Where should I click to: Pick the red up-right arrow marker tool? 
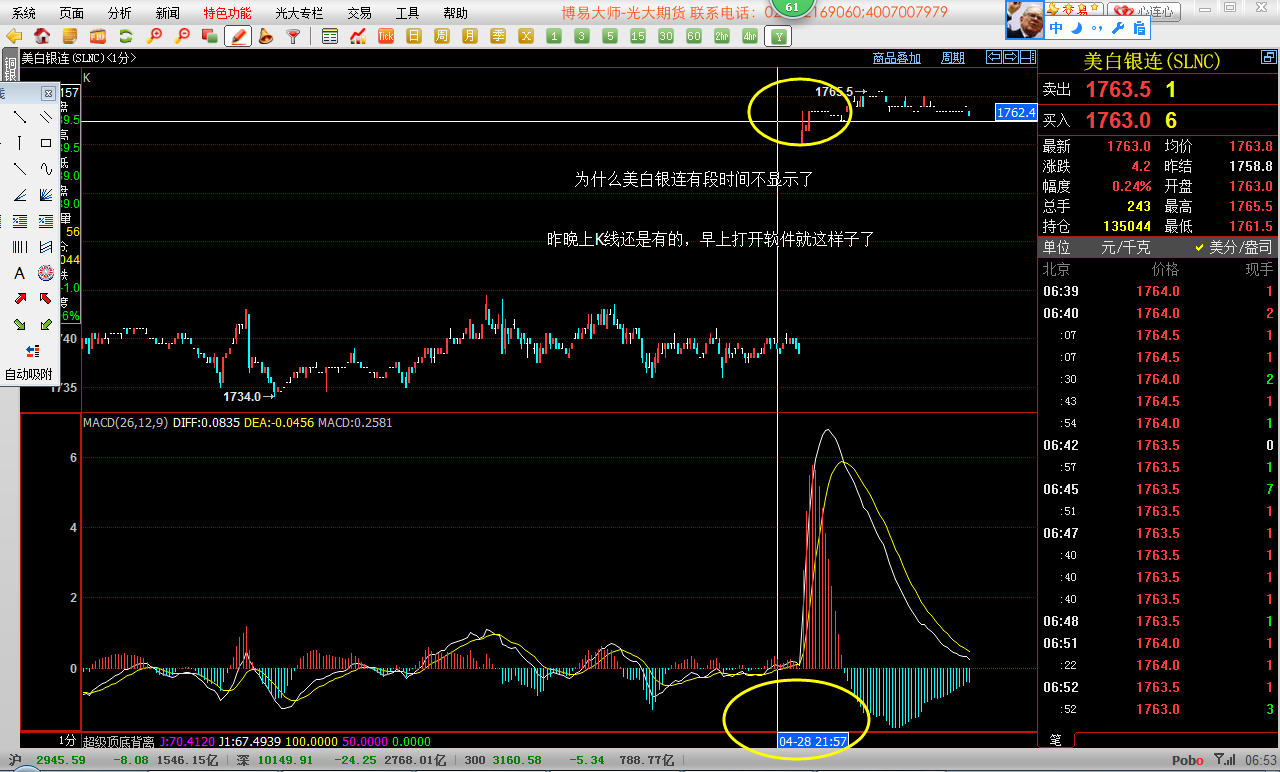pyautogui.click(x=19, y=298)
